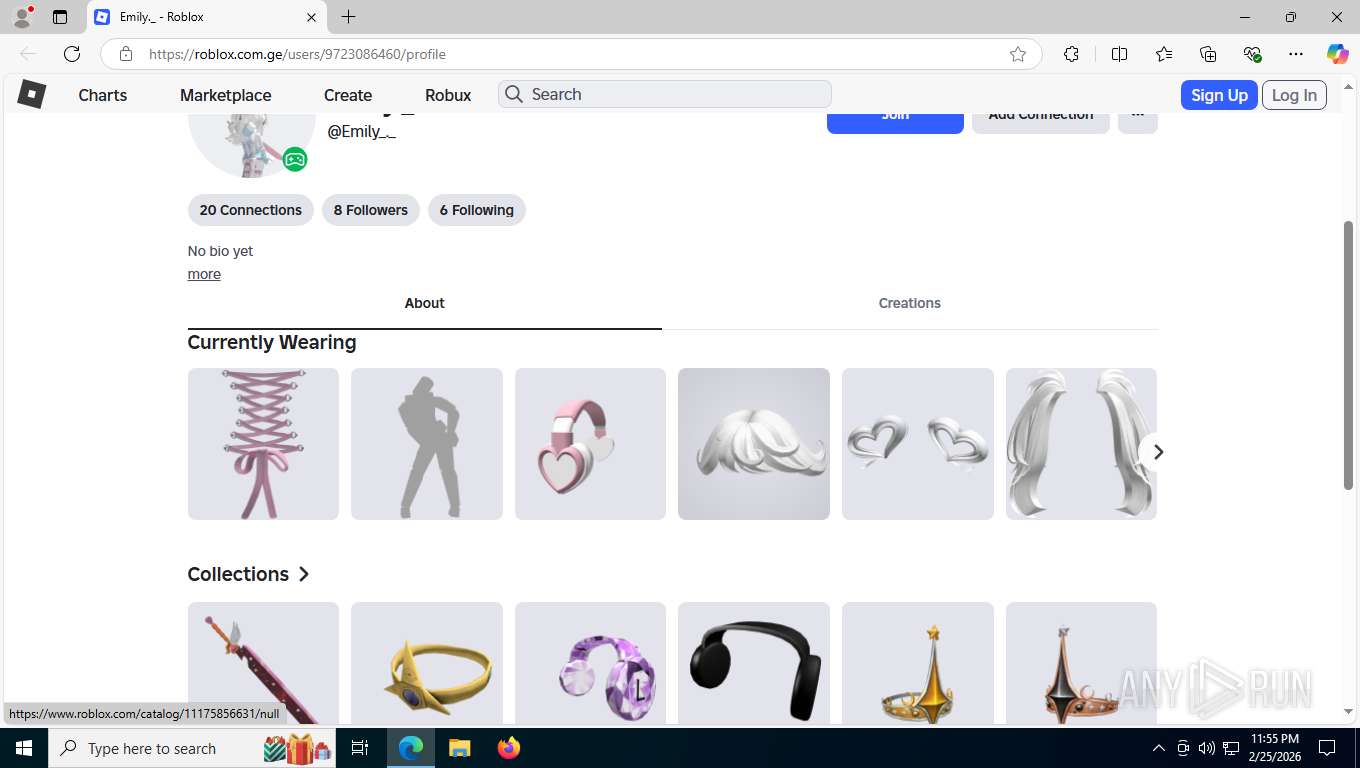Open the white short hair item thumbnail

[x=754, y=444]
